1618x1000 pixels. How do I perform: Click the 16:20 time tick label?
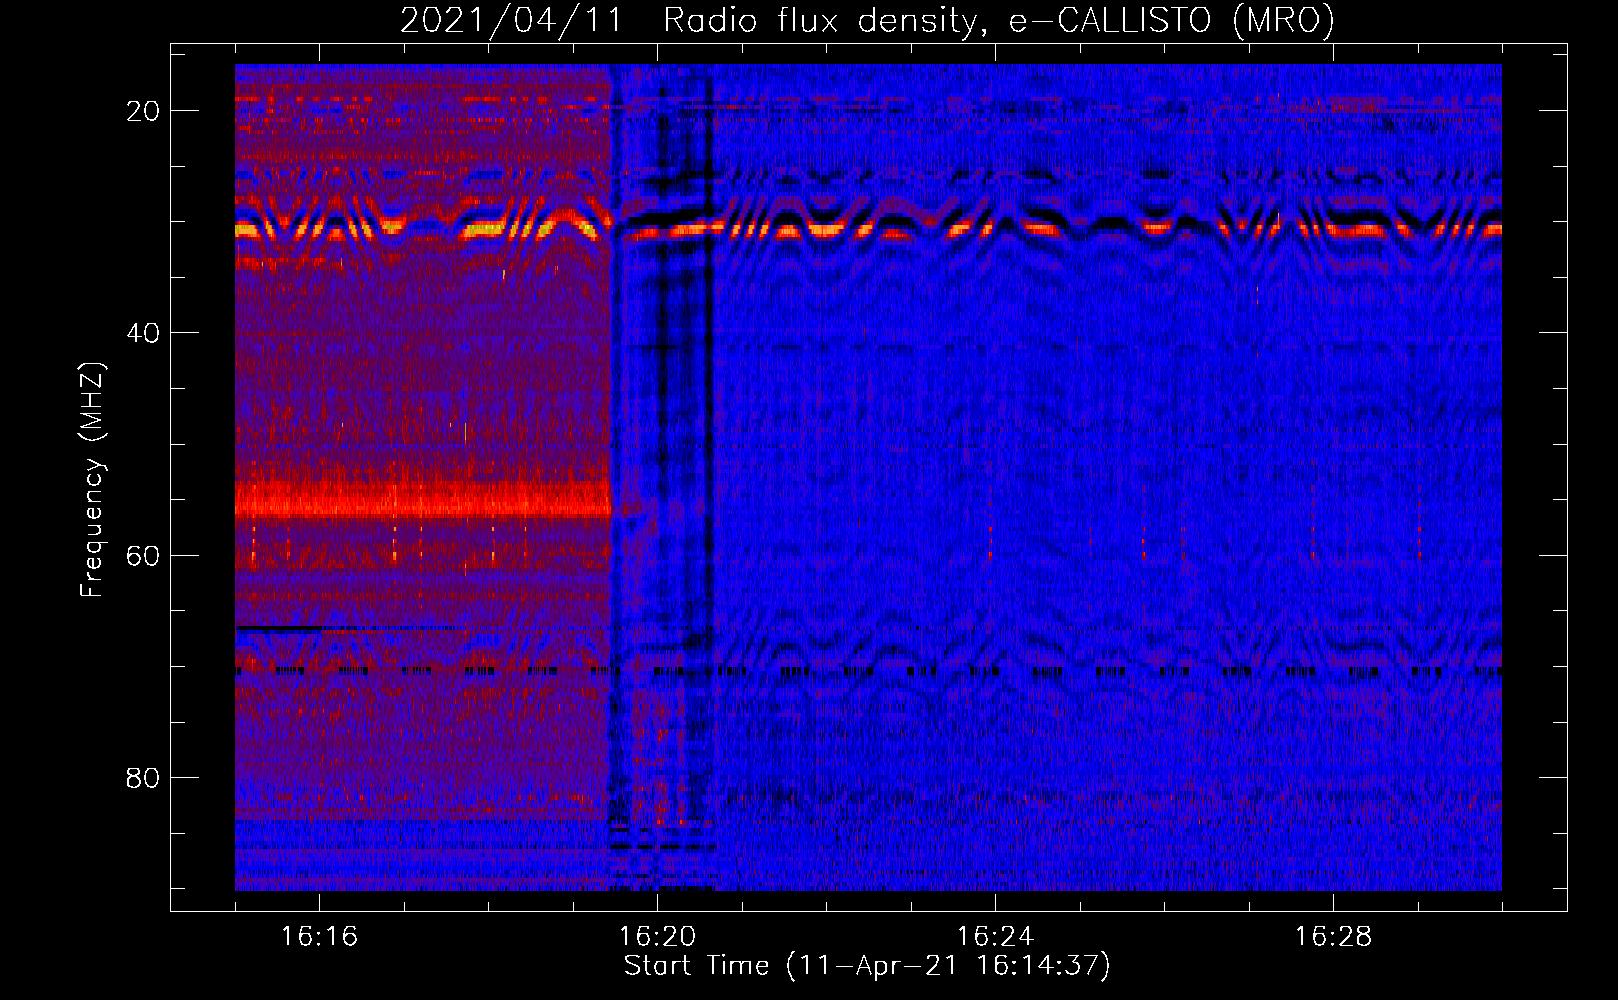pos(657,936)
